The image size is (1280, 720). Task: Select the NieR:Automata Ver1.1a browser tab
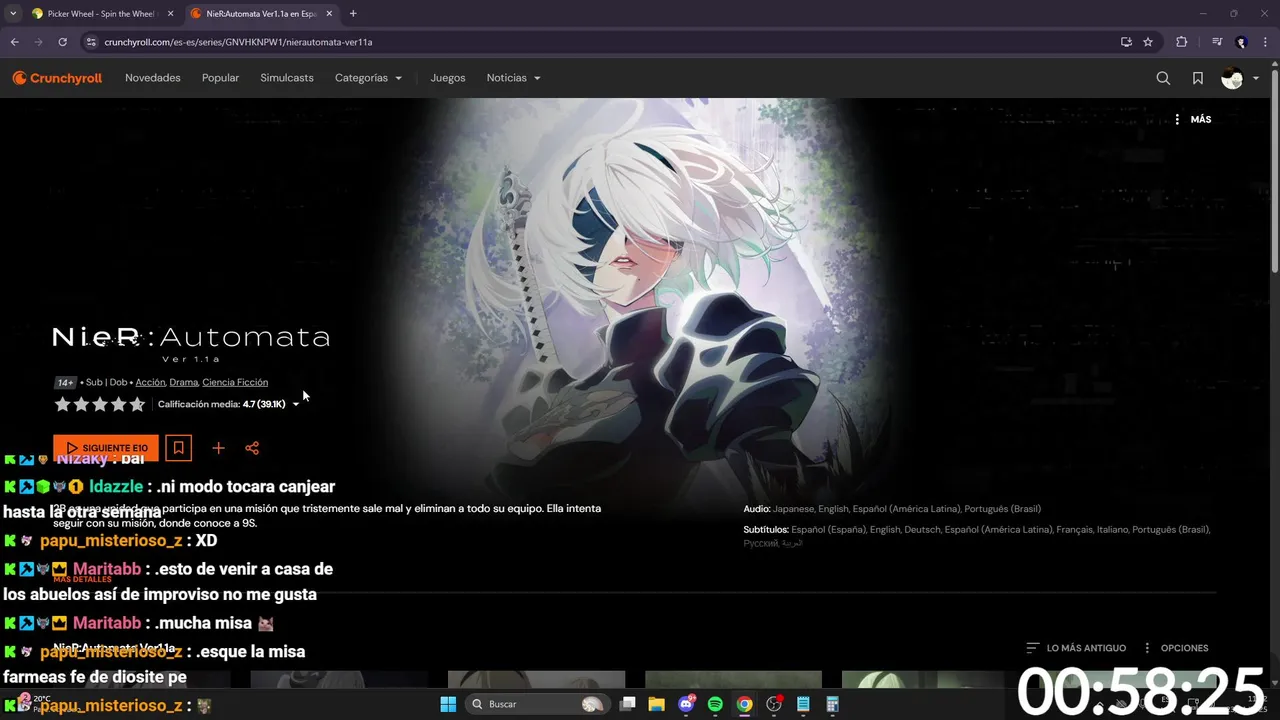pos(262,14)
